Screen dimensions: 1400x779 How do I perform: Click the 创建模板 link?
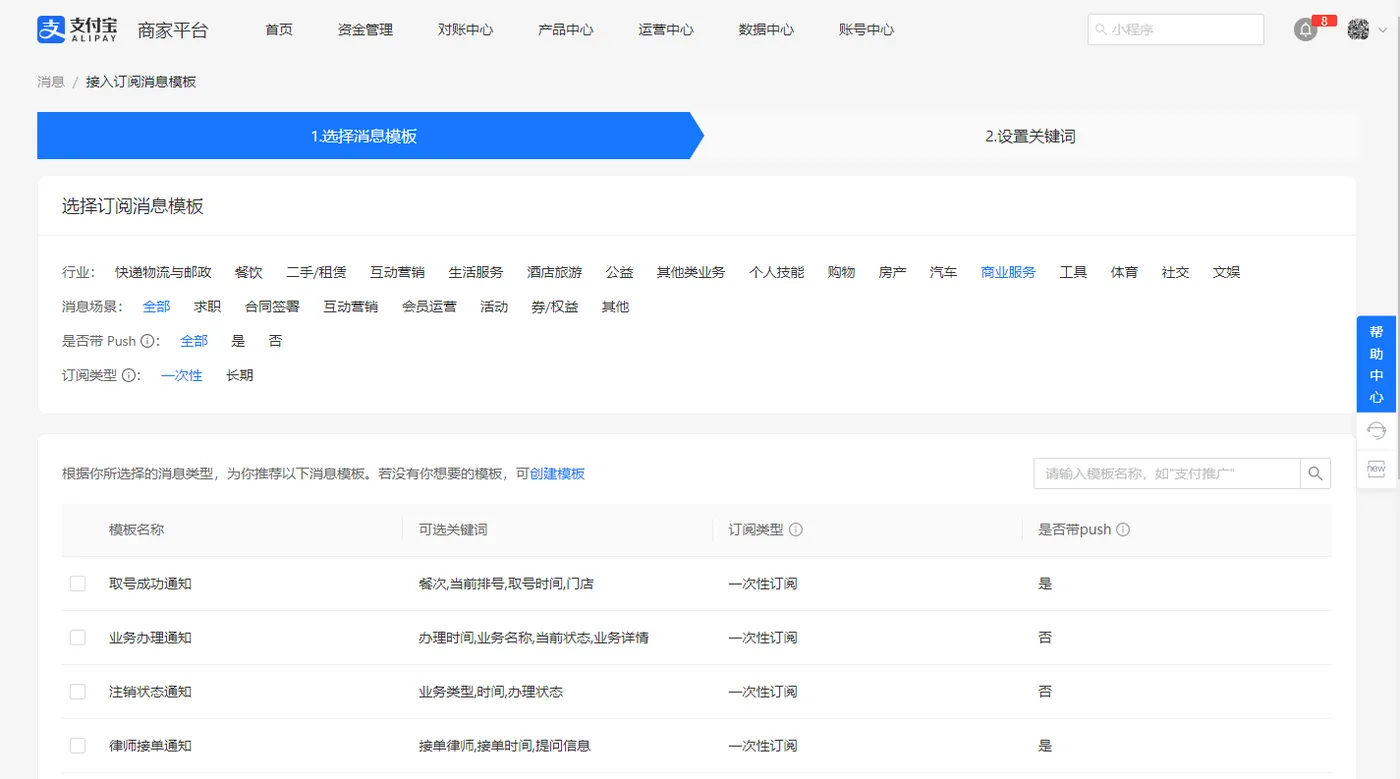click(557, 474)
